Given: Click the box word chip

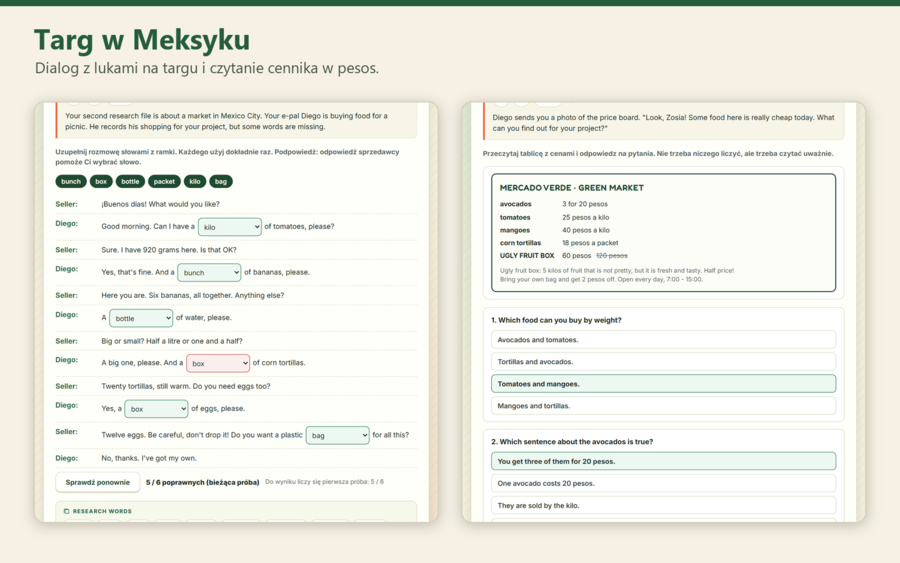Looking at the screenshot, I should (101, 181).
